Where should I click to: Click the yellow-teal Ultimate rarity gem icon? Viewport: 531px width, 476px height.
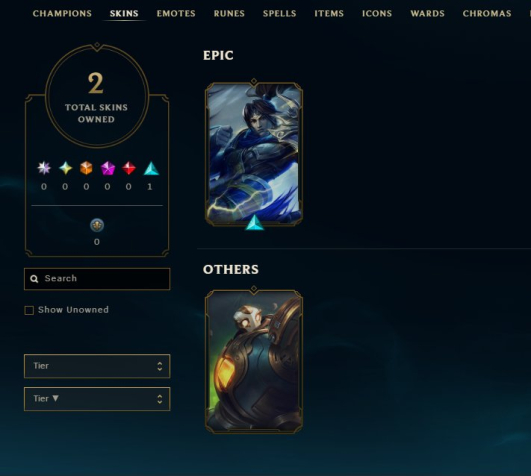[65, 168]
